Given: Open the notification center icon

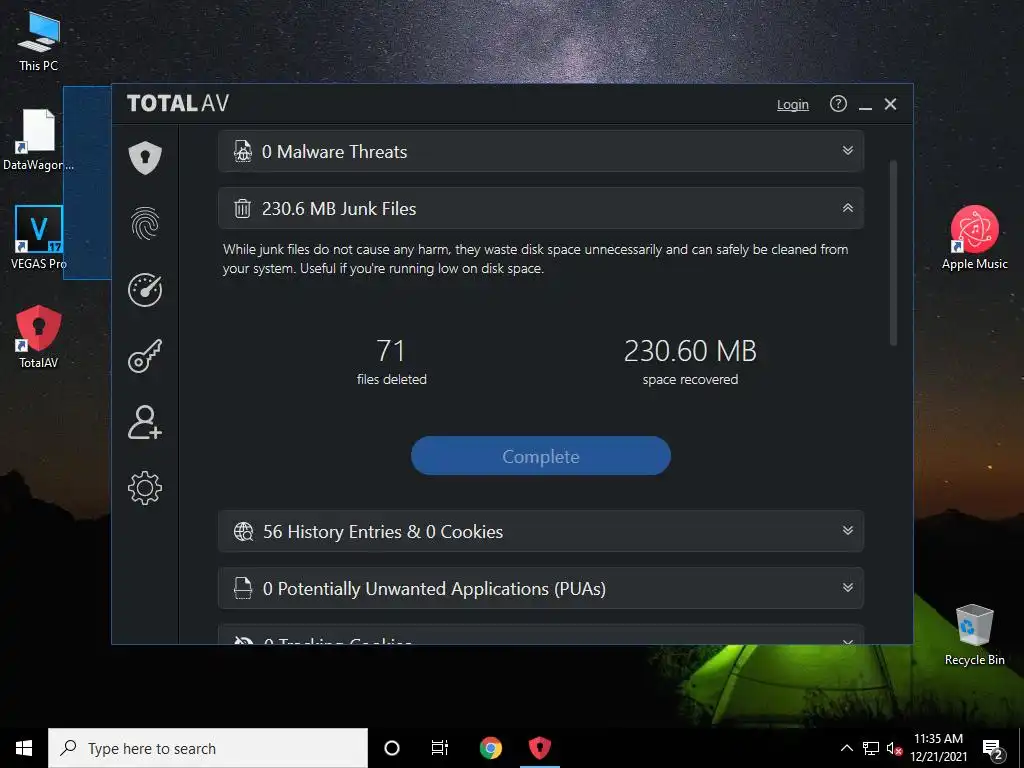Looking at the screenshot, I should pyautogui.click(x=993, y=749).
